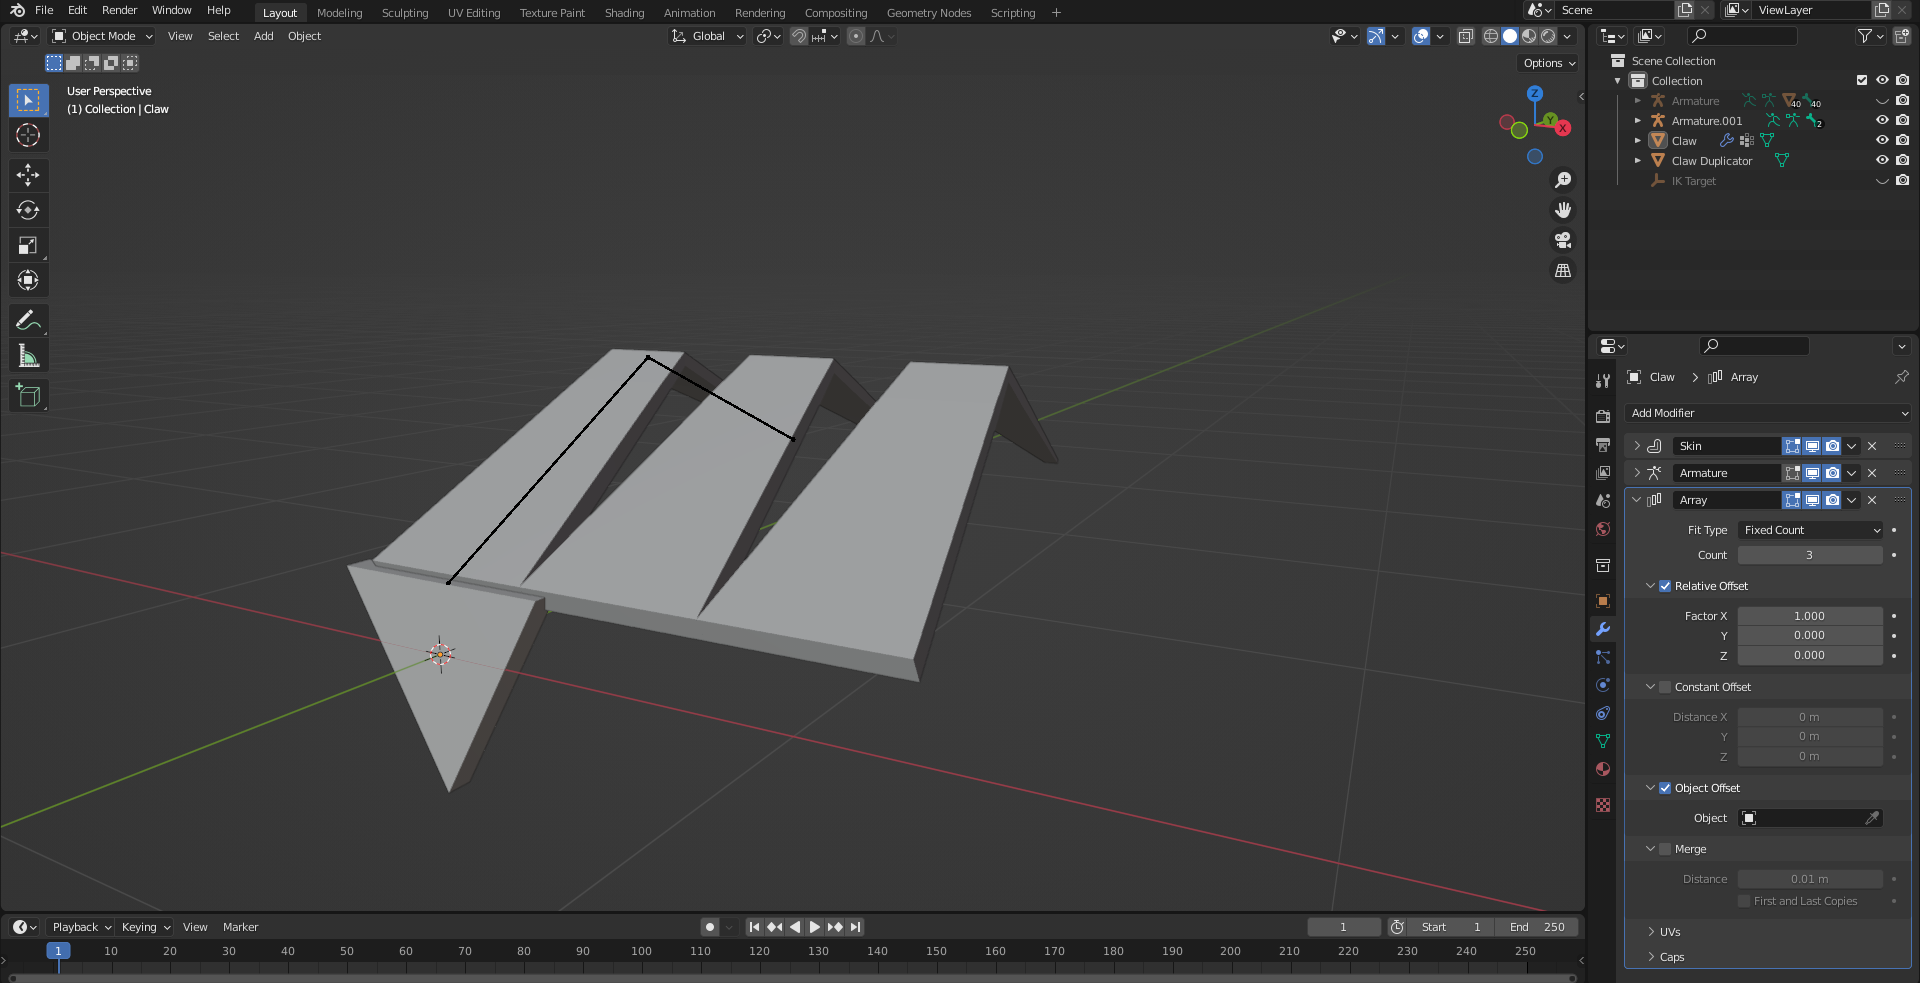Select the Annotate tool
Image resolution: width=1920 pixels, height=983 pixels.
point(28,320)
